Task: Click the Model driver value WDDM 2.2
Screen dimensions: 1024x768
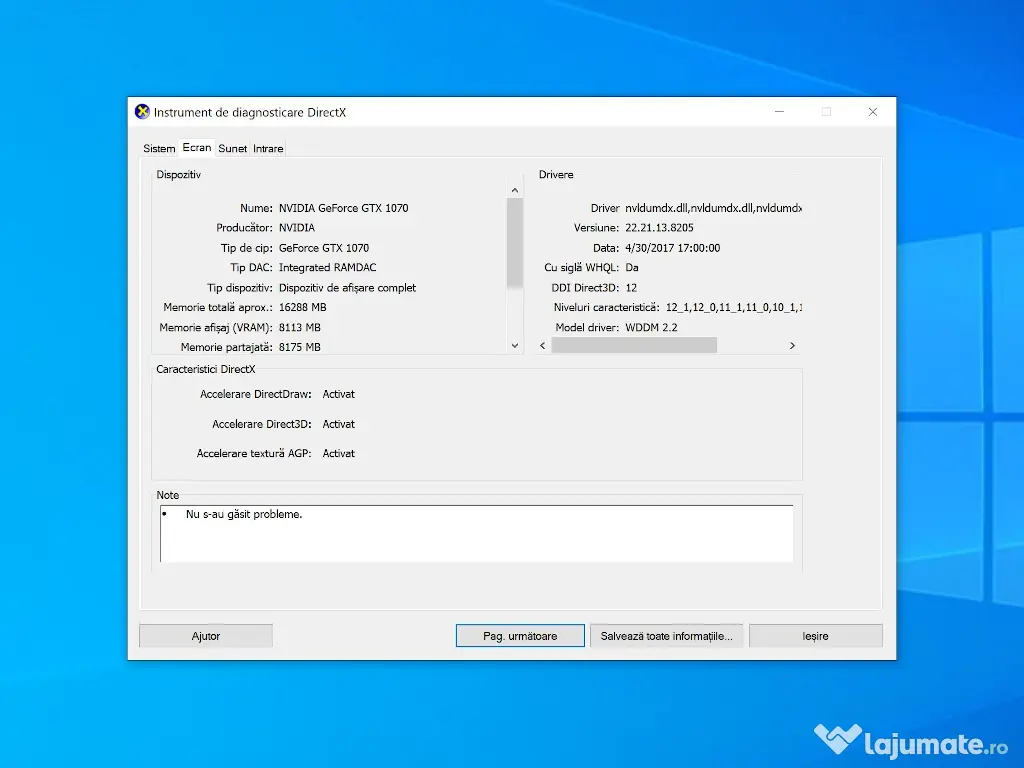Action: 651,327
